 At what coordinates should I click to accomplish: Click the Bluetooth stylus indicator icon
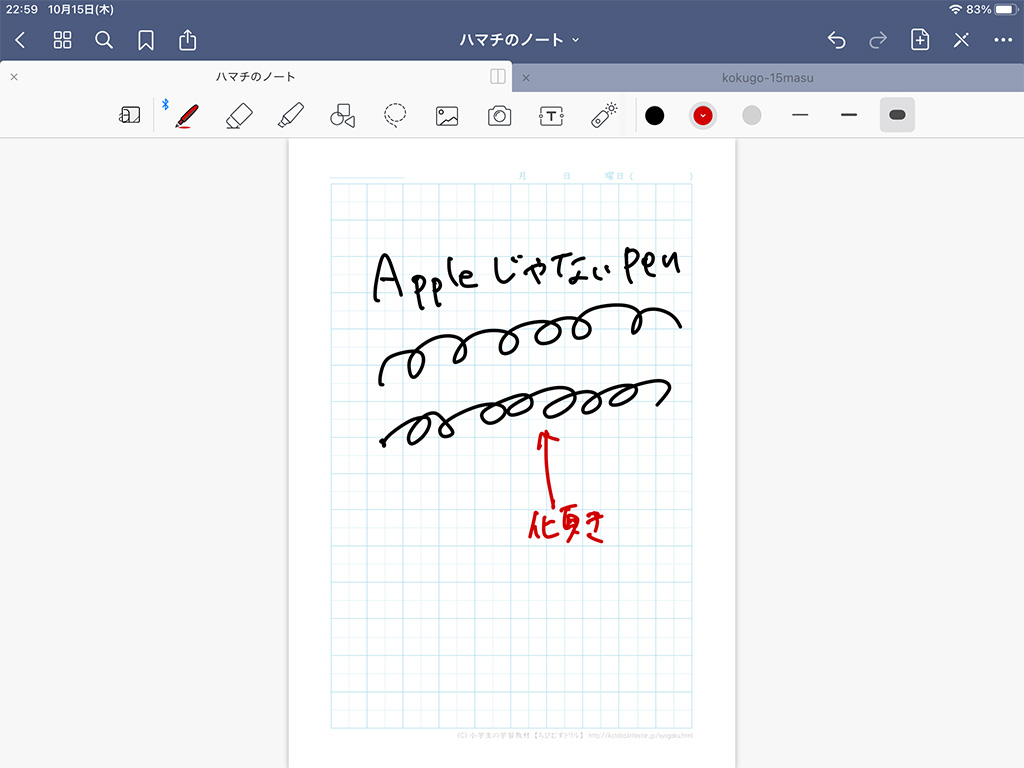165,104
